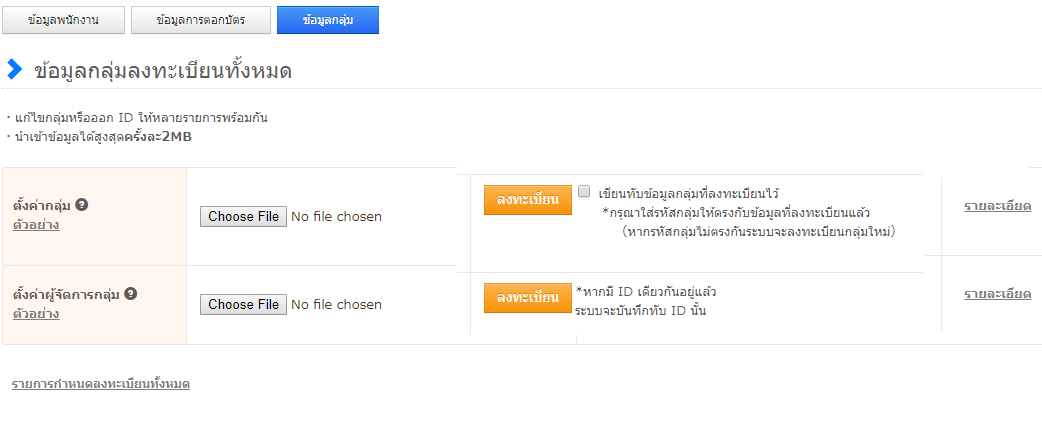Click ลงทะเบียน button in ตั้งค่ากลุ่ม row
The width and height of the screenshot is (1042, 428).
pos(528,199)
